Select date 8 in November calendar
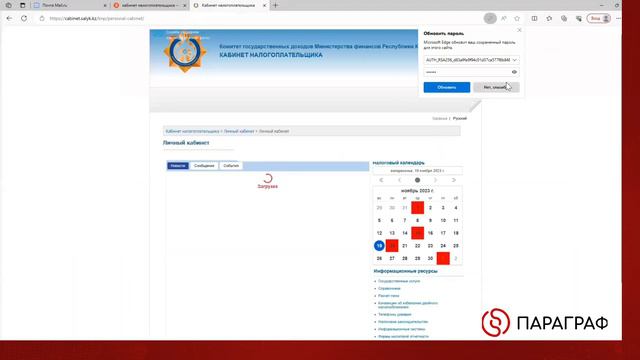 coord(418,220)
